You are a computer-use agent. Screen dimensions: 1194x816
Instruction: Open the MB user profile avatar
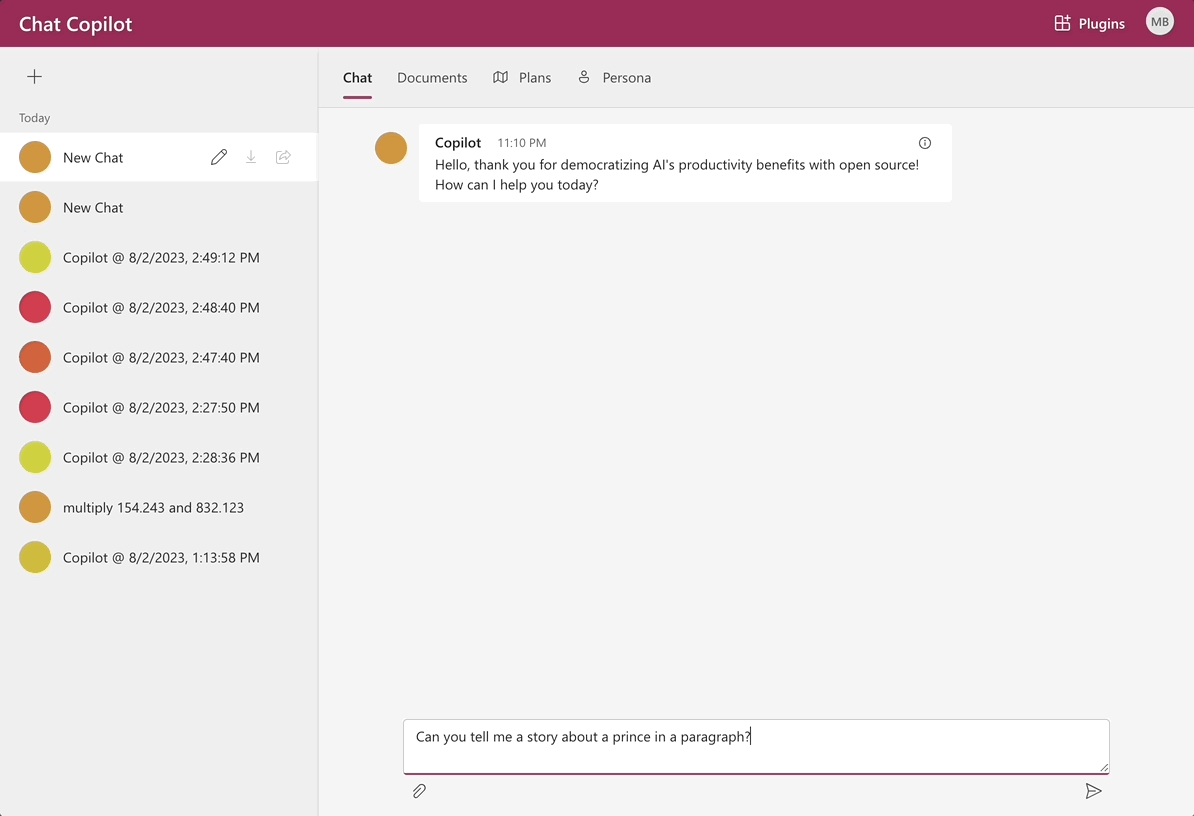pos(1159,22)
